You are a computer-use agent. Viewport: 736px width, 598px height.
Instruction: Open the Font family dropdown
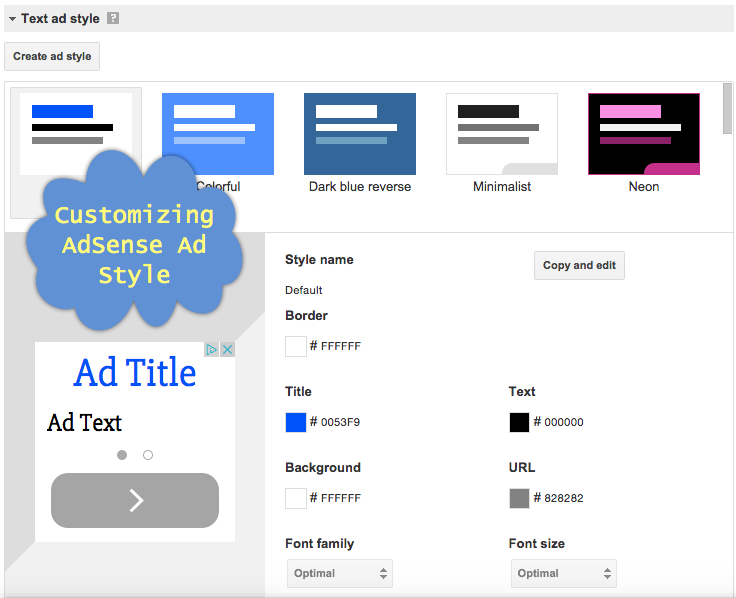(340, 573)
